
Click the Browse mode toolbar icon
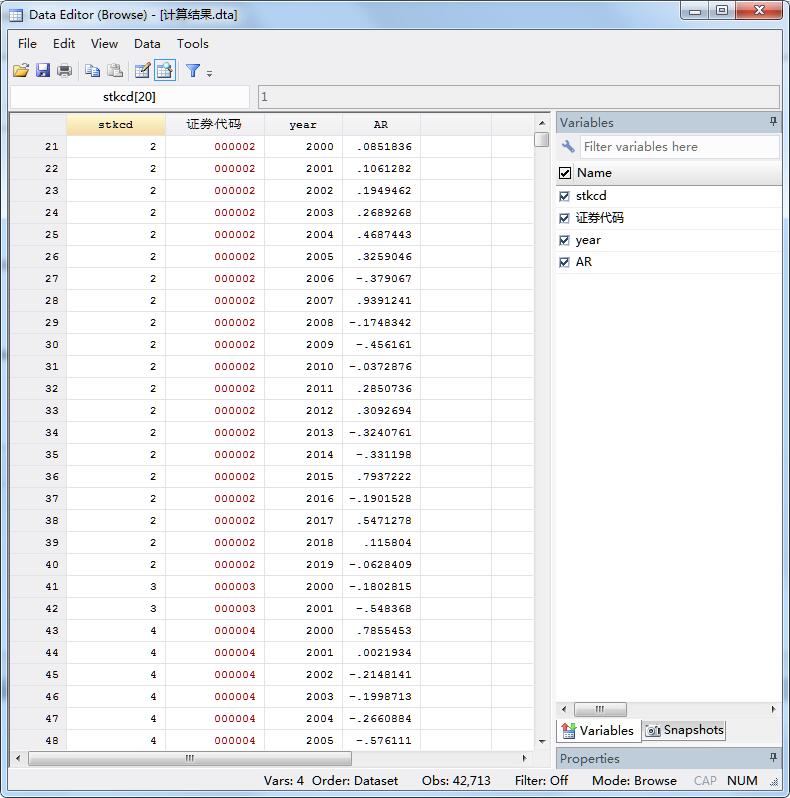[165, 71]
